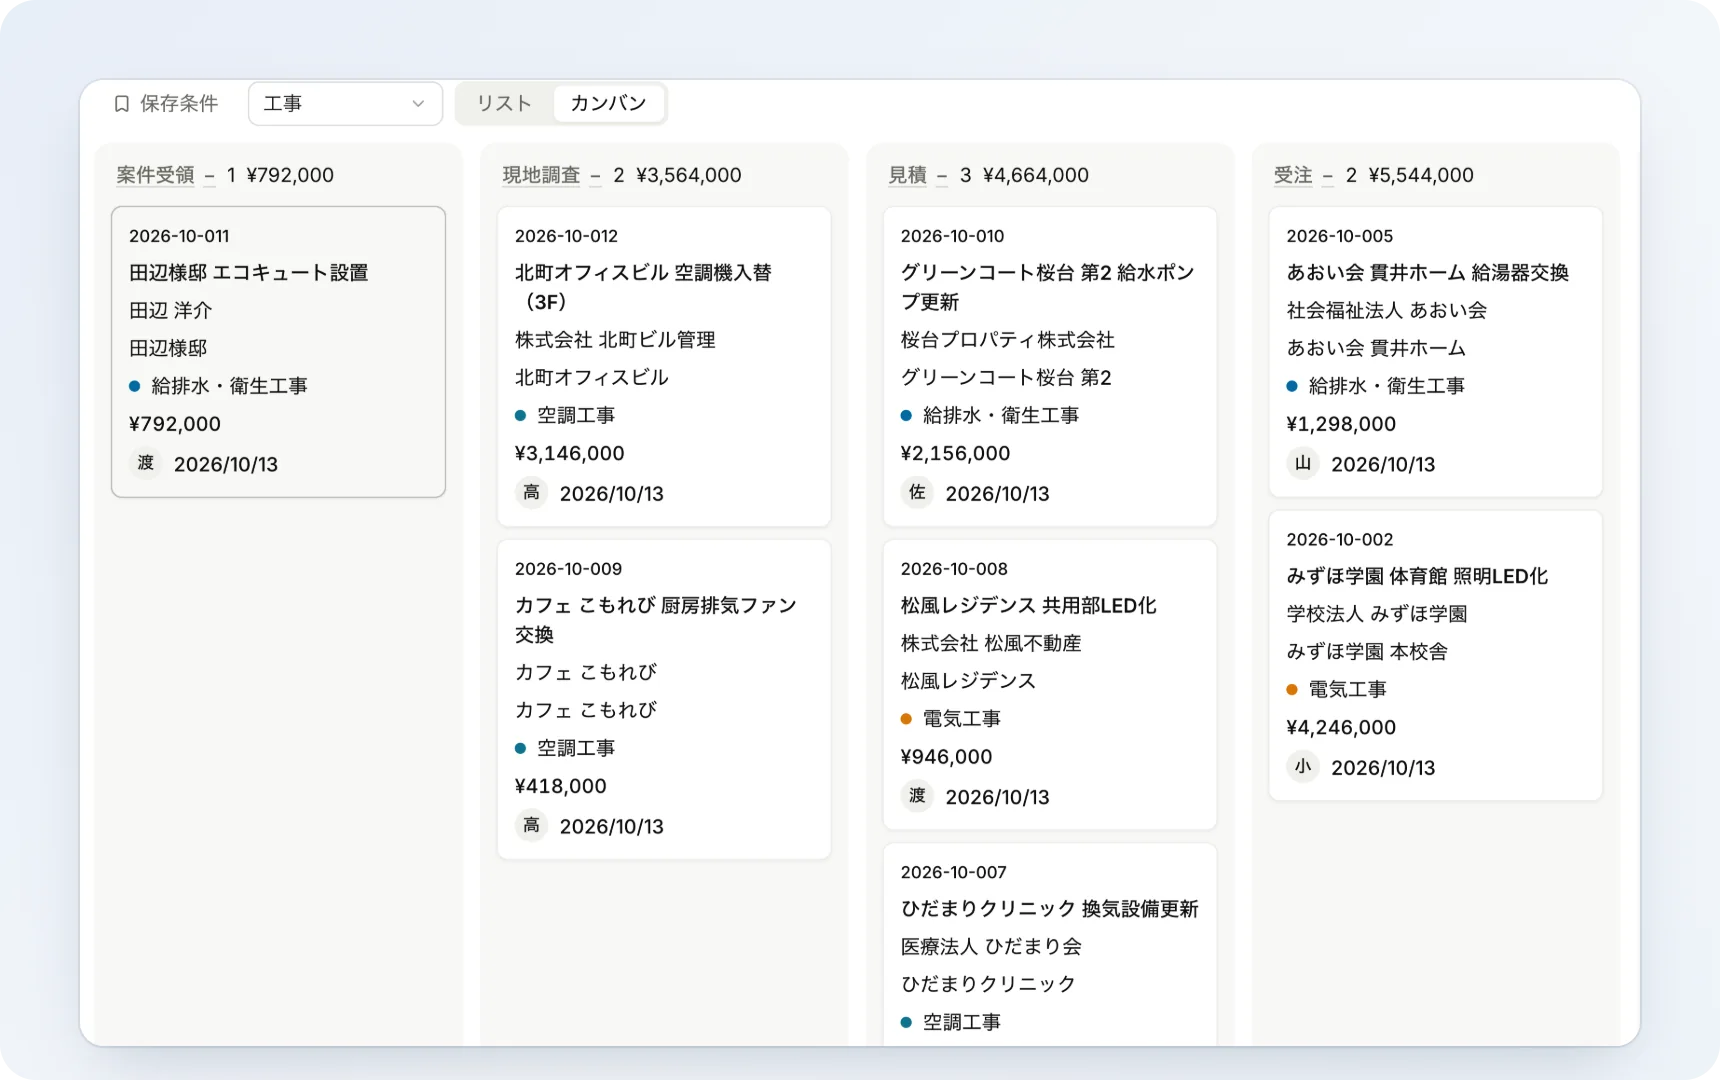Viewport: 1720px width, 1080px height.
Task: Open the 現地調査 column header link
Action: pos(541,175)
